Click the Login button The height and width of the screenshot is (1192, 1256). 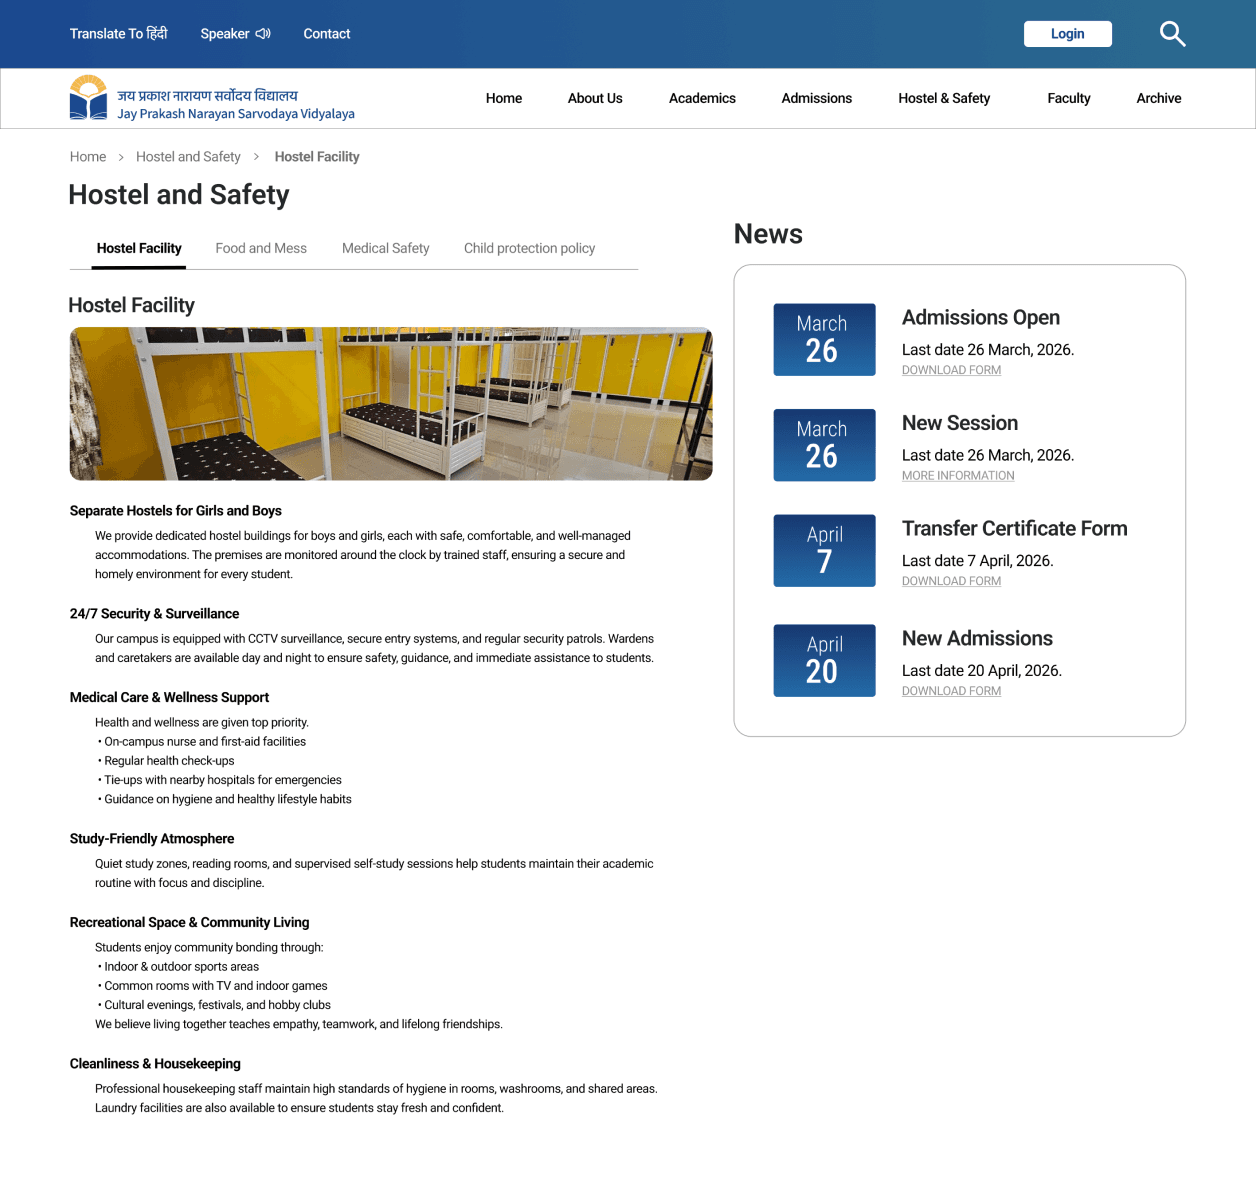tap(1068, 34)
